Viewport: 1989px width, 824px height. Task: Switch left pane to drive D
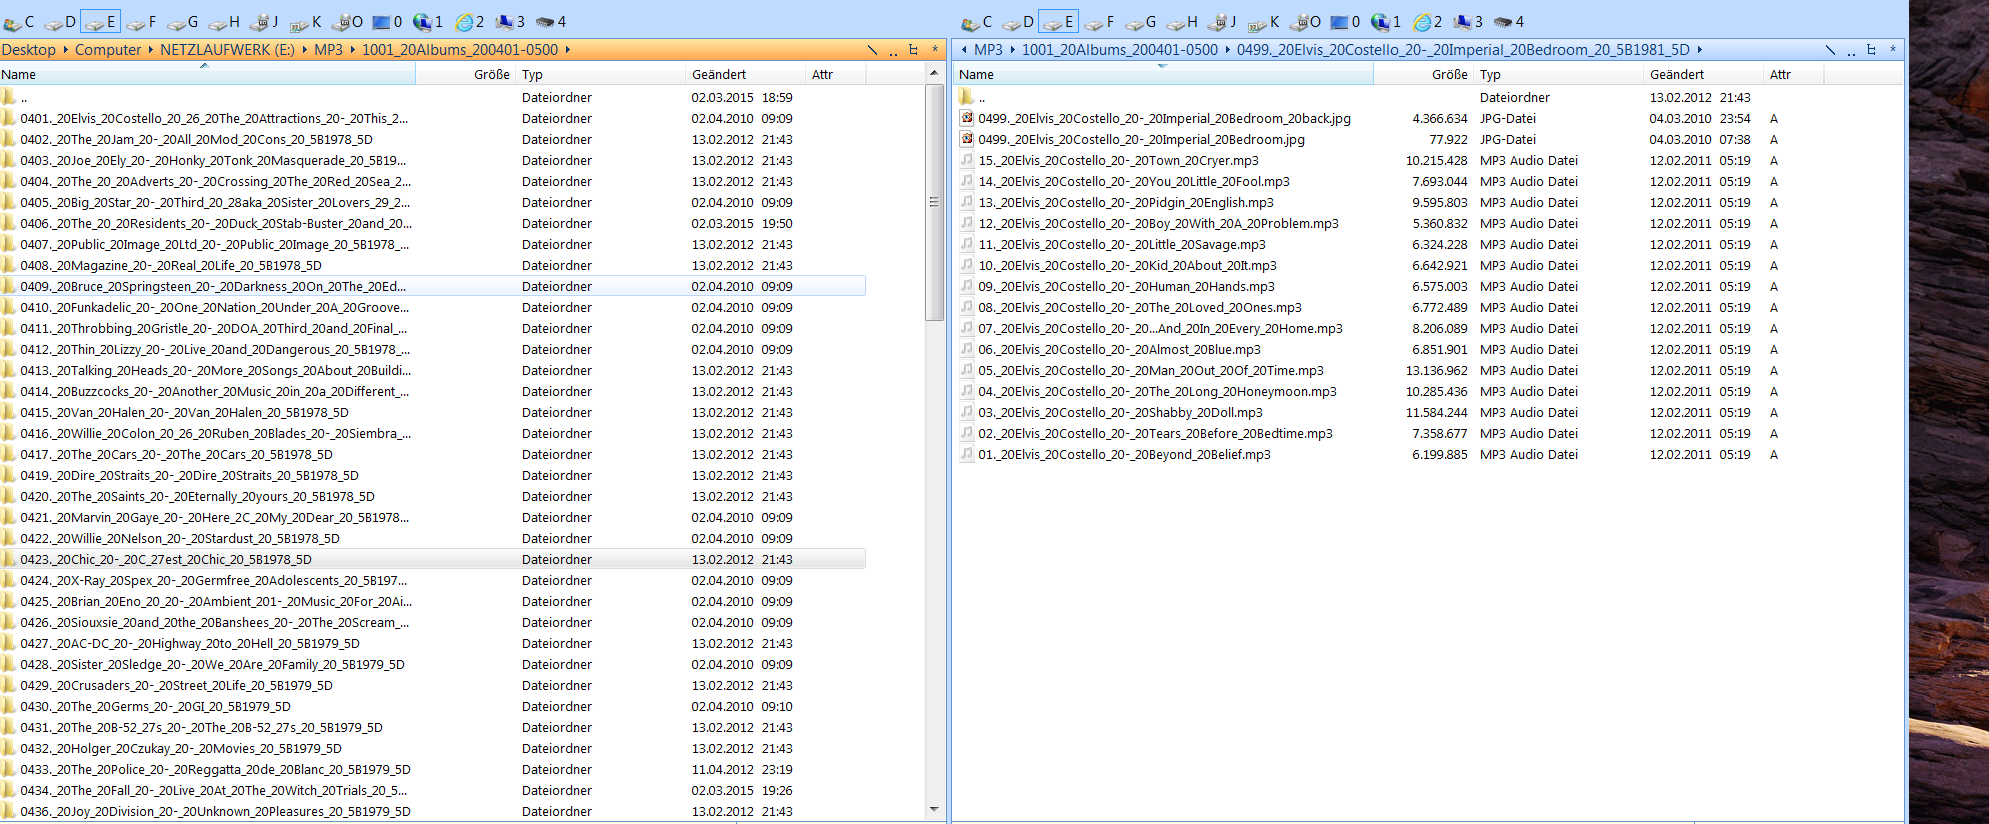coord(60,21)
